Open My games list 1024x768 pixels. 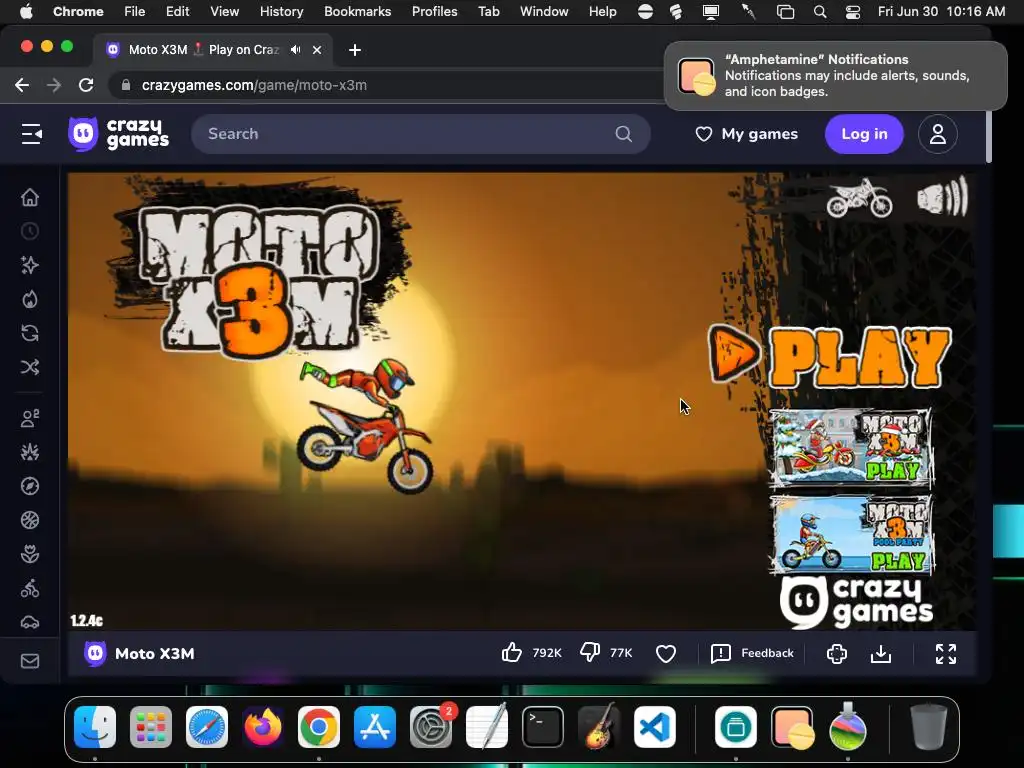746,134
